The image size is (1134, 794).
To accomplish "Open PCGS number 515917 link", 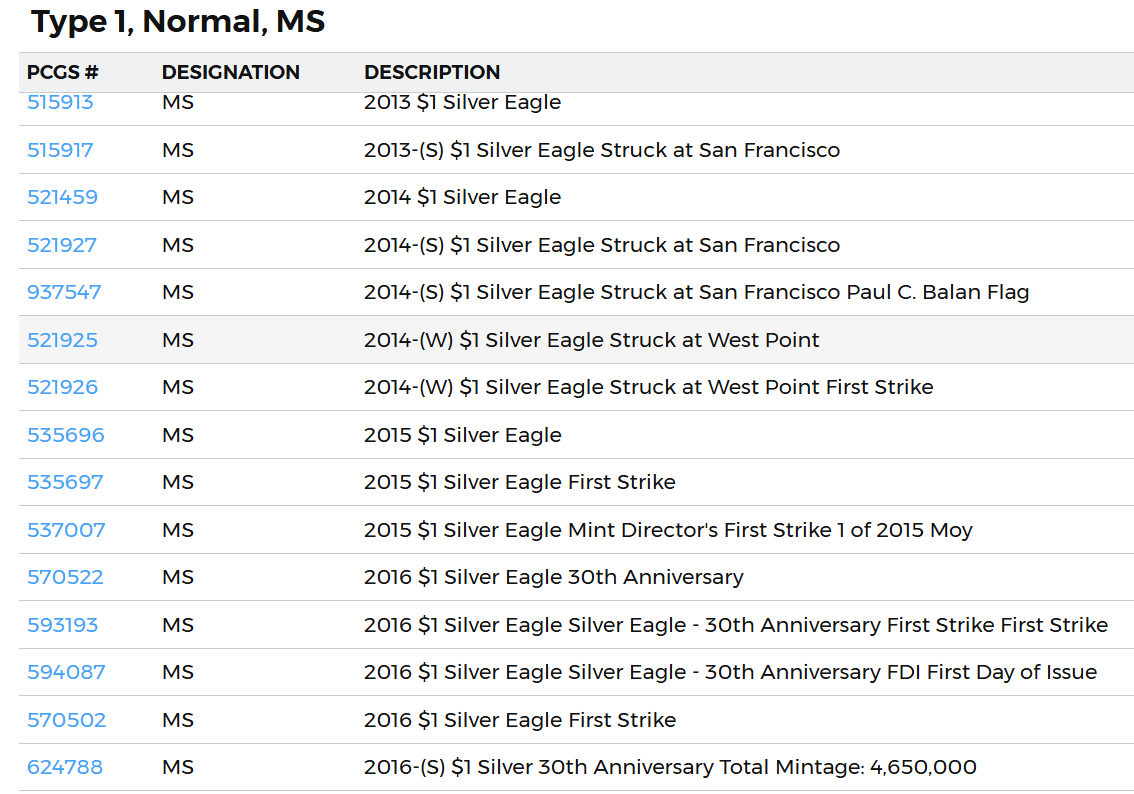I will [60, 150].
